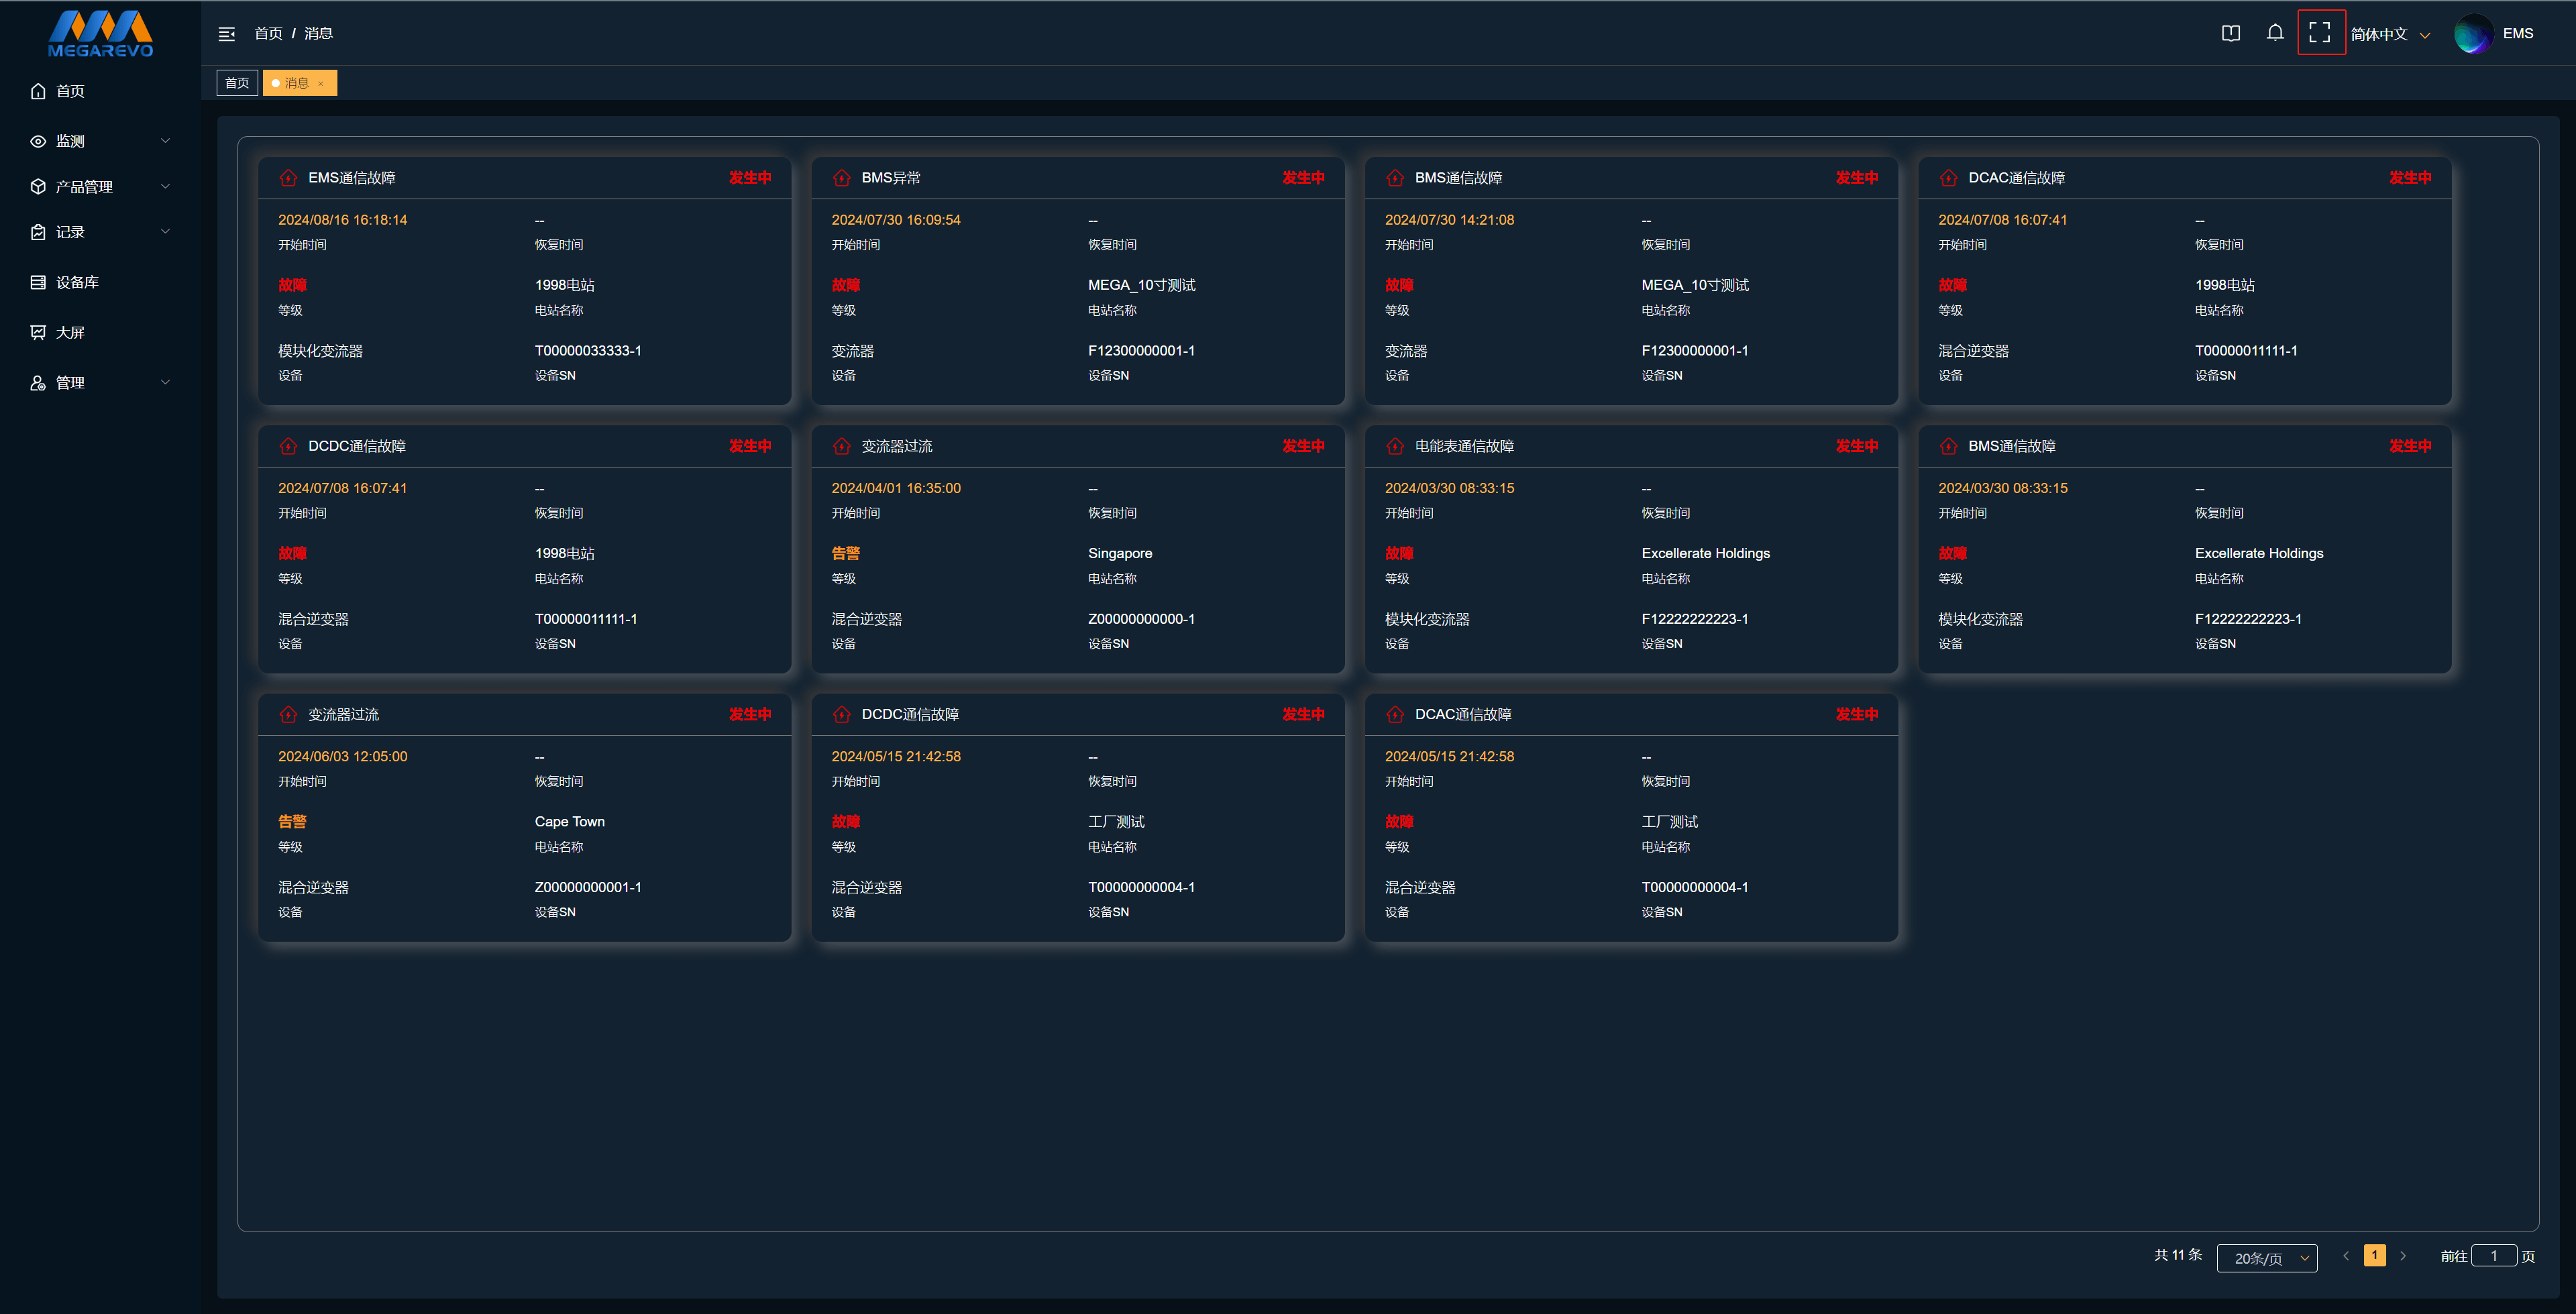The image size is (2576, 1314).
Task: Click the clipboard icon beside 记录
Action: pyautogui.click(x=38, y=232)
